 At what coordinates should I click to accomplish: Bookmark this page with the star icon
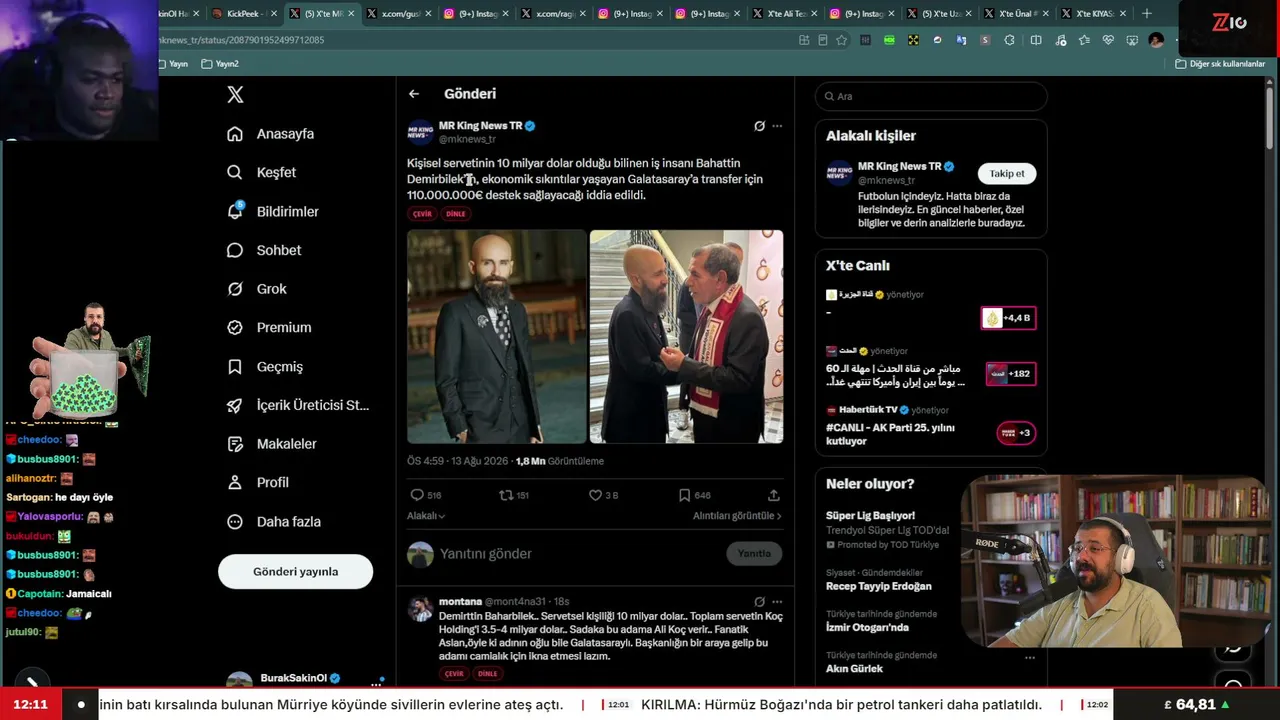click(841, 40)
